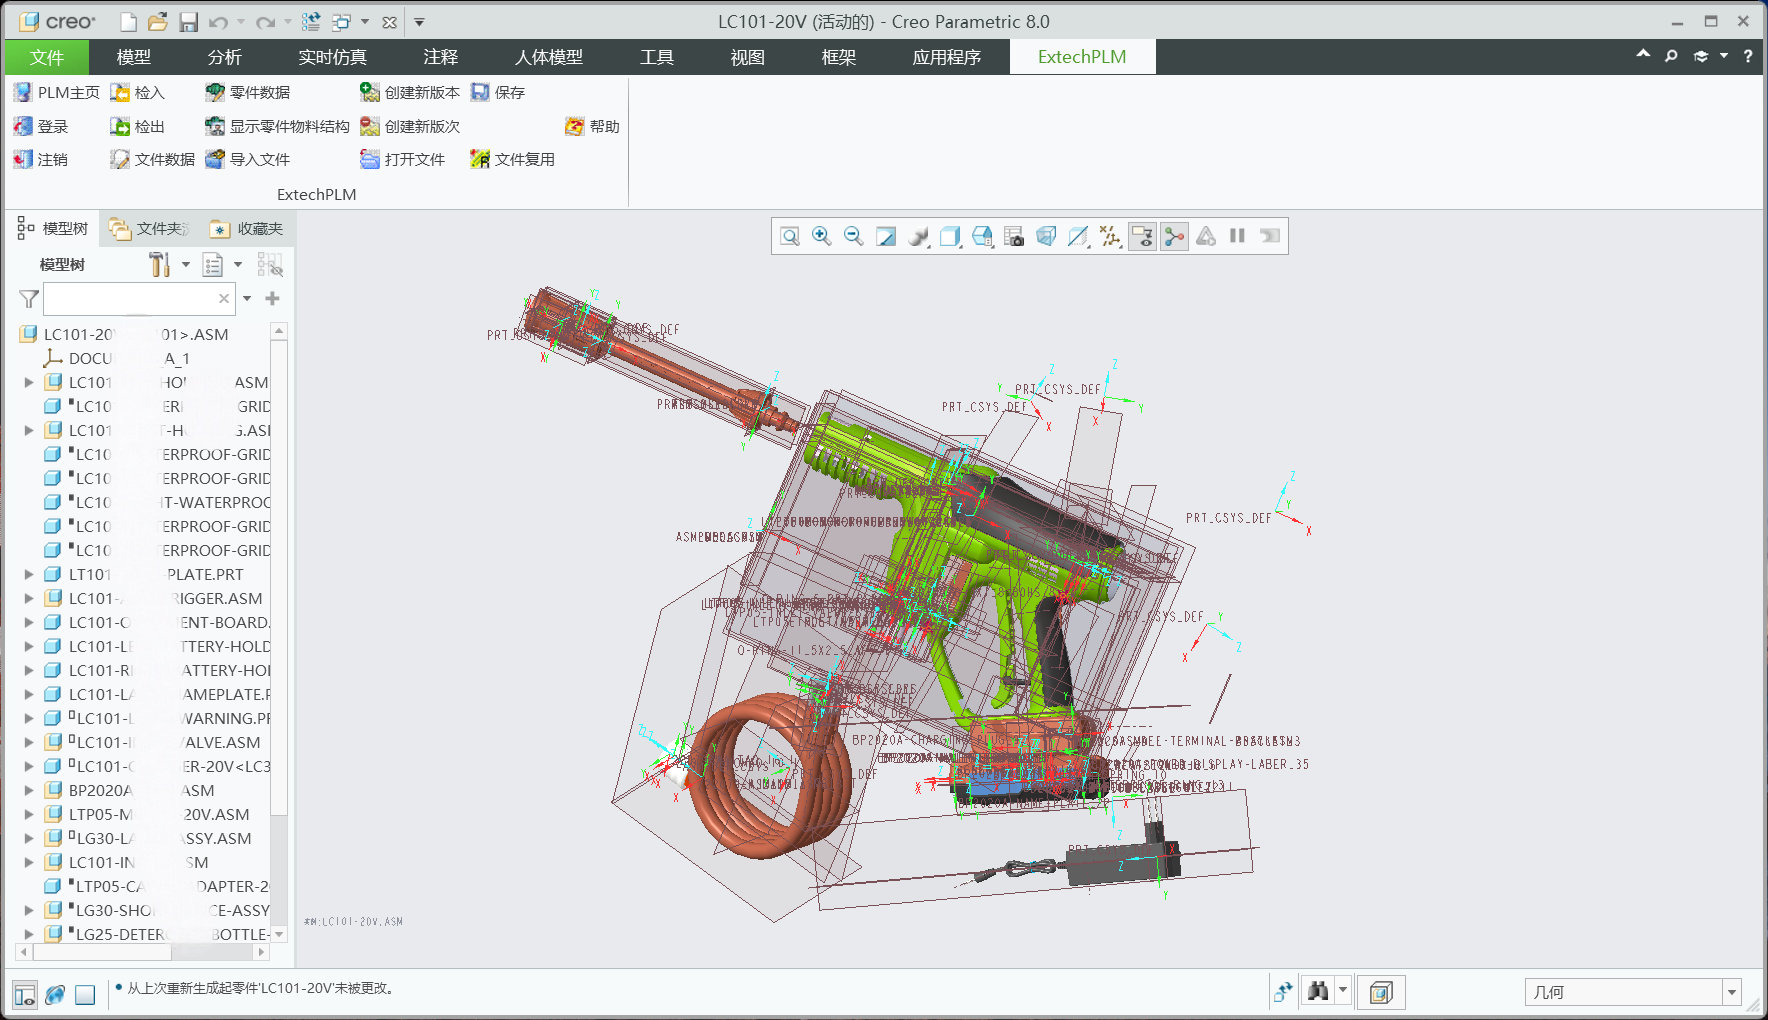Click the Regenerate icon in quick access toolbar

(x=311, y=22)
